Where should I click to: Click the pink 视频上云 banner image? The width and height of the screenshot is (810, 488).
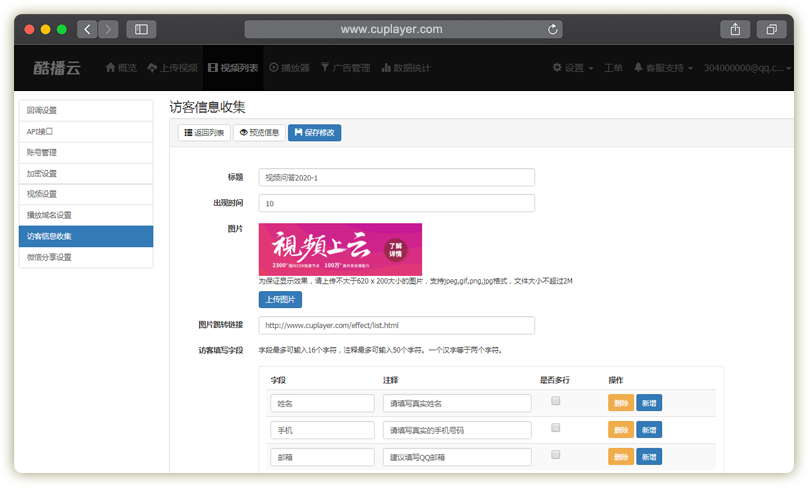(x=340, y=249)
